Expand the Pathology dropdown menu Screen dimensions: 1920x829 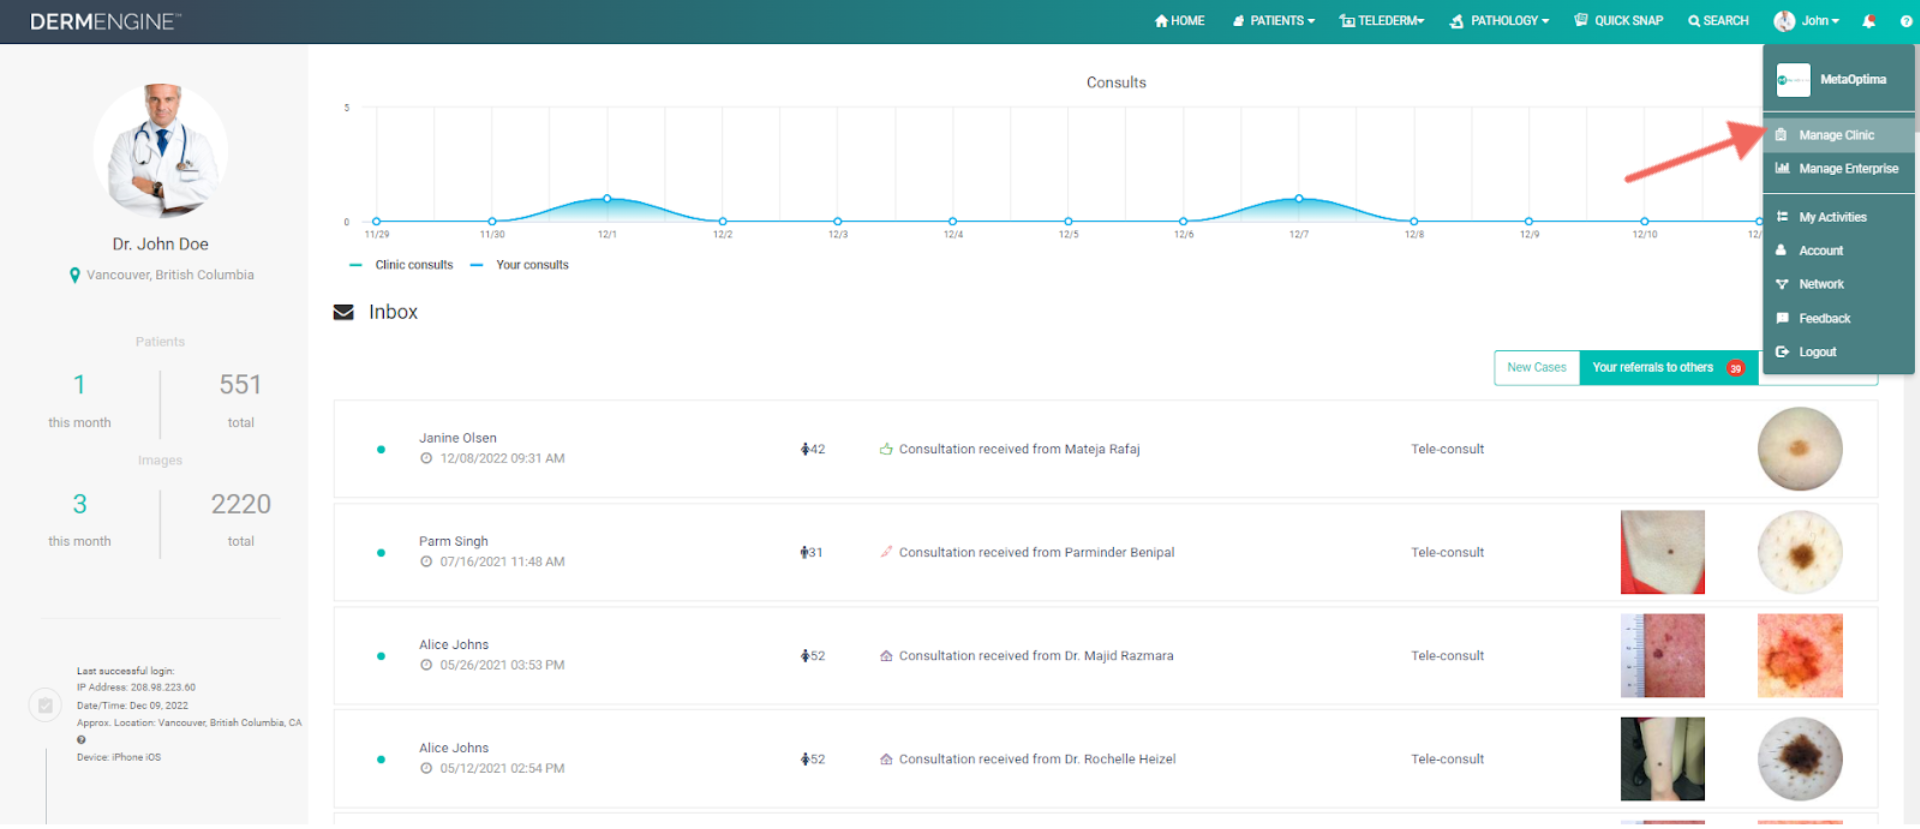click(x=1499, y=21)
